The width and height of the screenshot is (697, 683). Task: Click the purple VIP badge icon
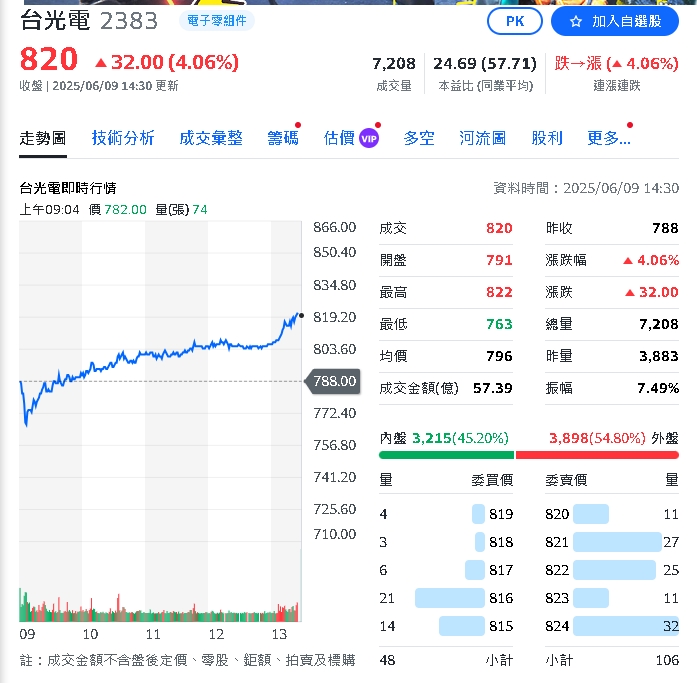pyautogui.click(x=369, y=139)
